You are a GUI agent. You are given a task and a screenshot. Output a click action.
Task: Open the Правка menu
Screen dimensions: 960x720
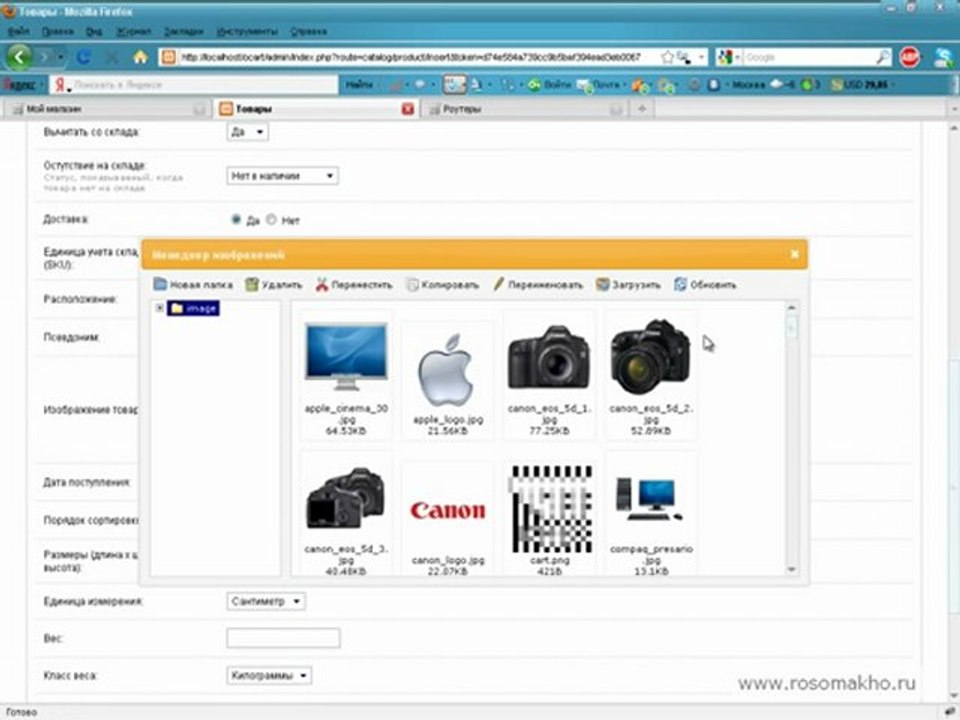point(58,31)
